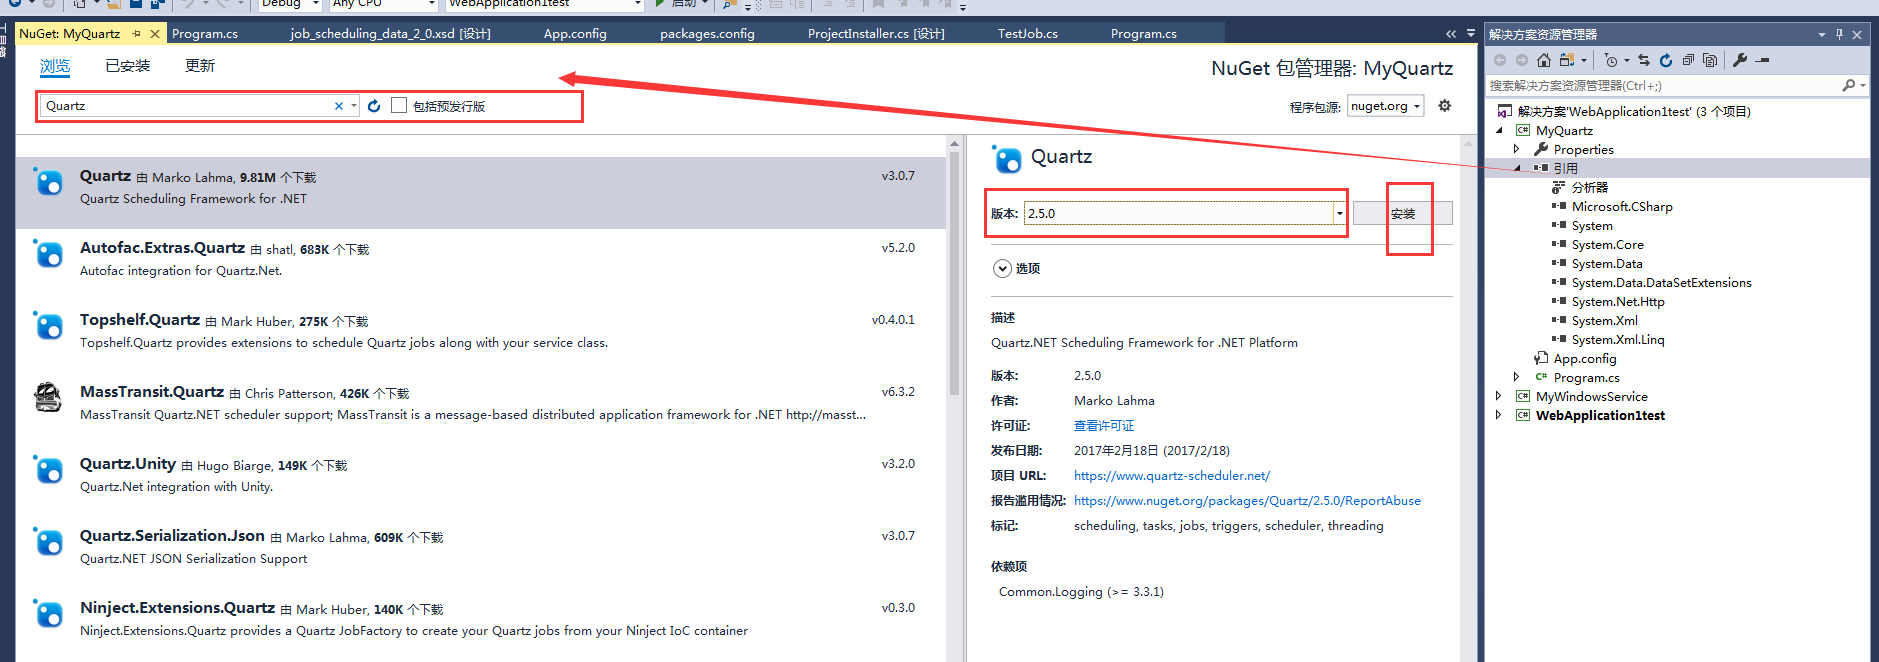Open the 查看许可证 view license link
Viewport: 1879px width, 662px height.
click(x=1104, y=426)
